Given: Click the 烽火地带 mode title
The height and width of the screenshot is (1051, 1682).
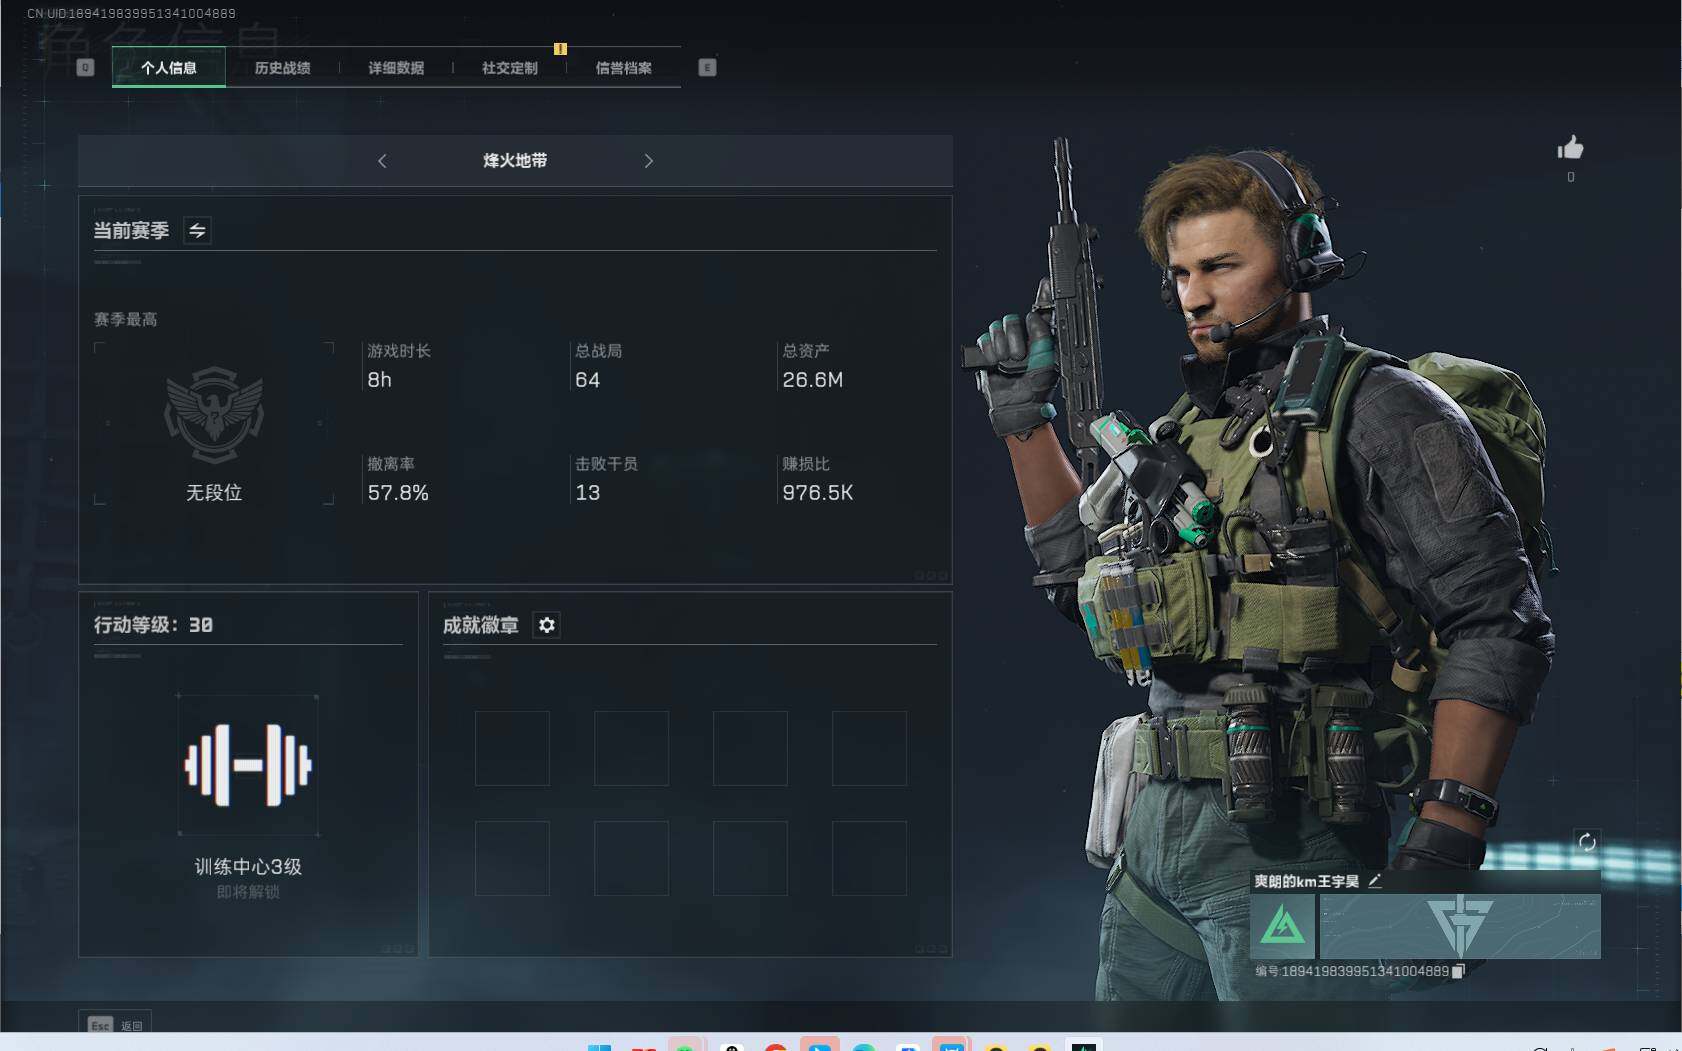Looking at the screenshot, I should tap(515, 161).
